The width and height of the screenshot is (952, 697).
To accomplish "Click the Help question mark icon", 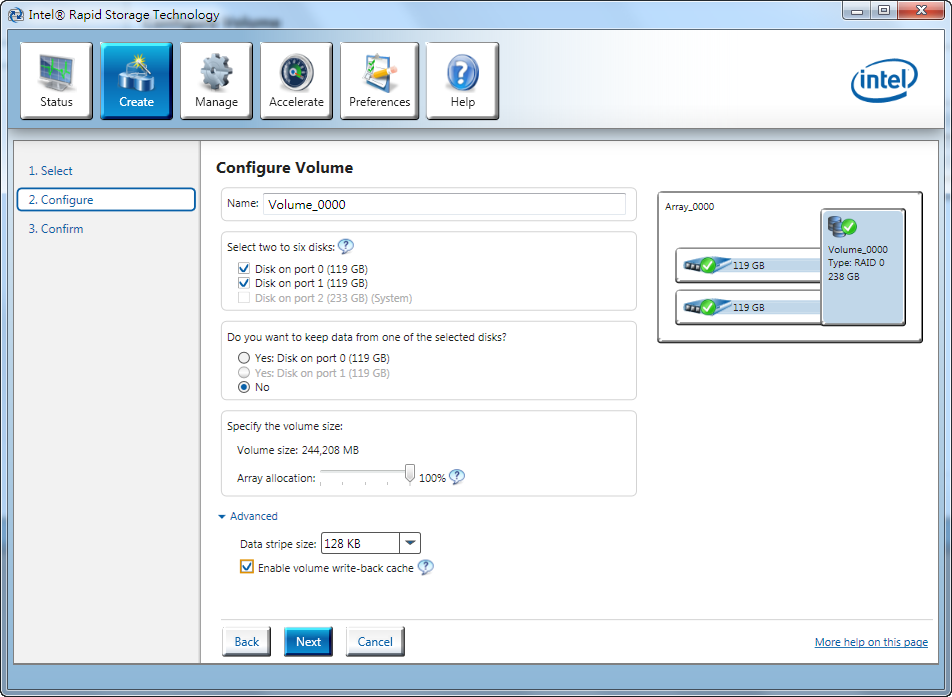I will [462, 81].
